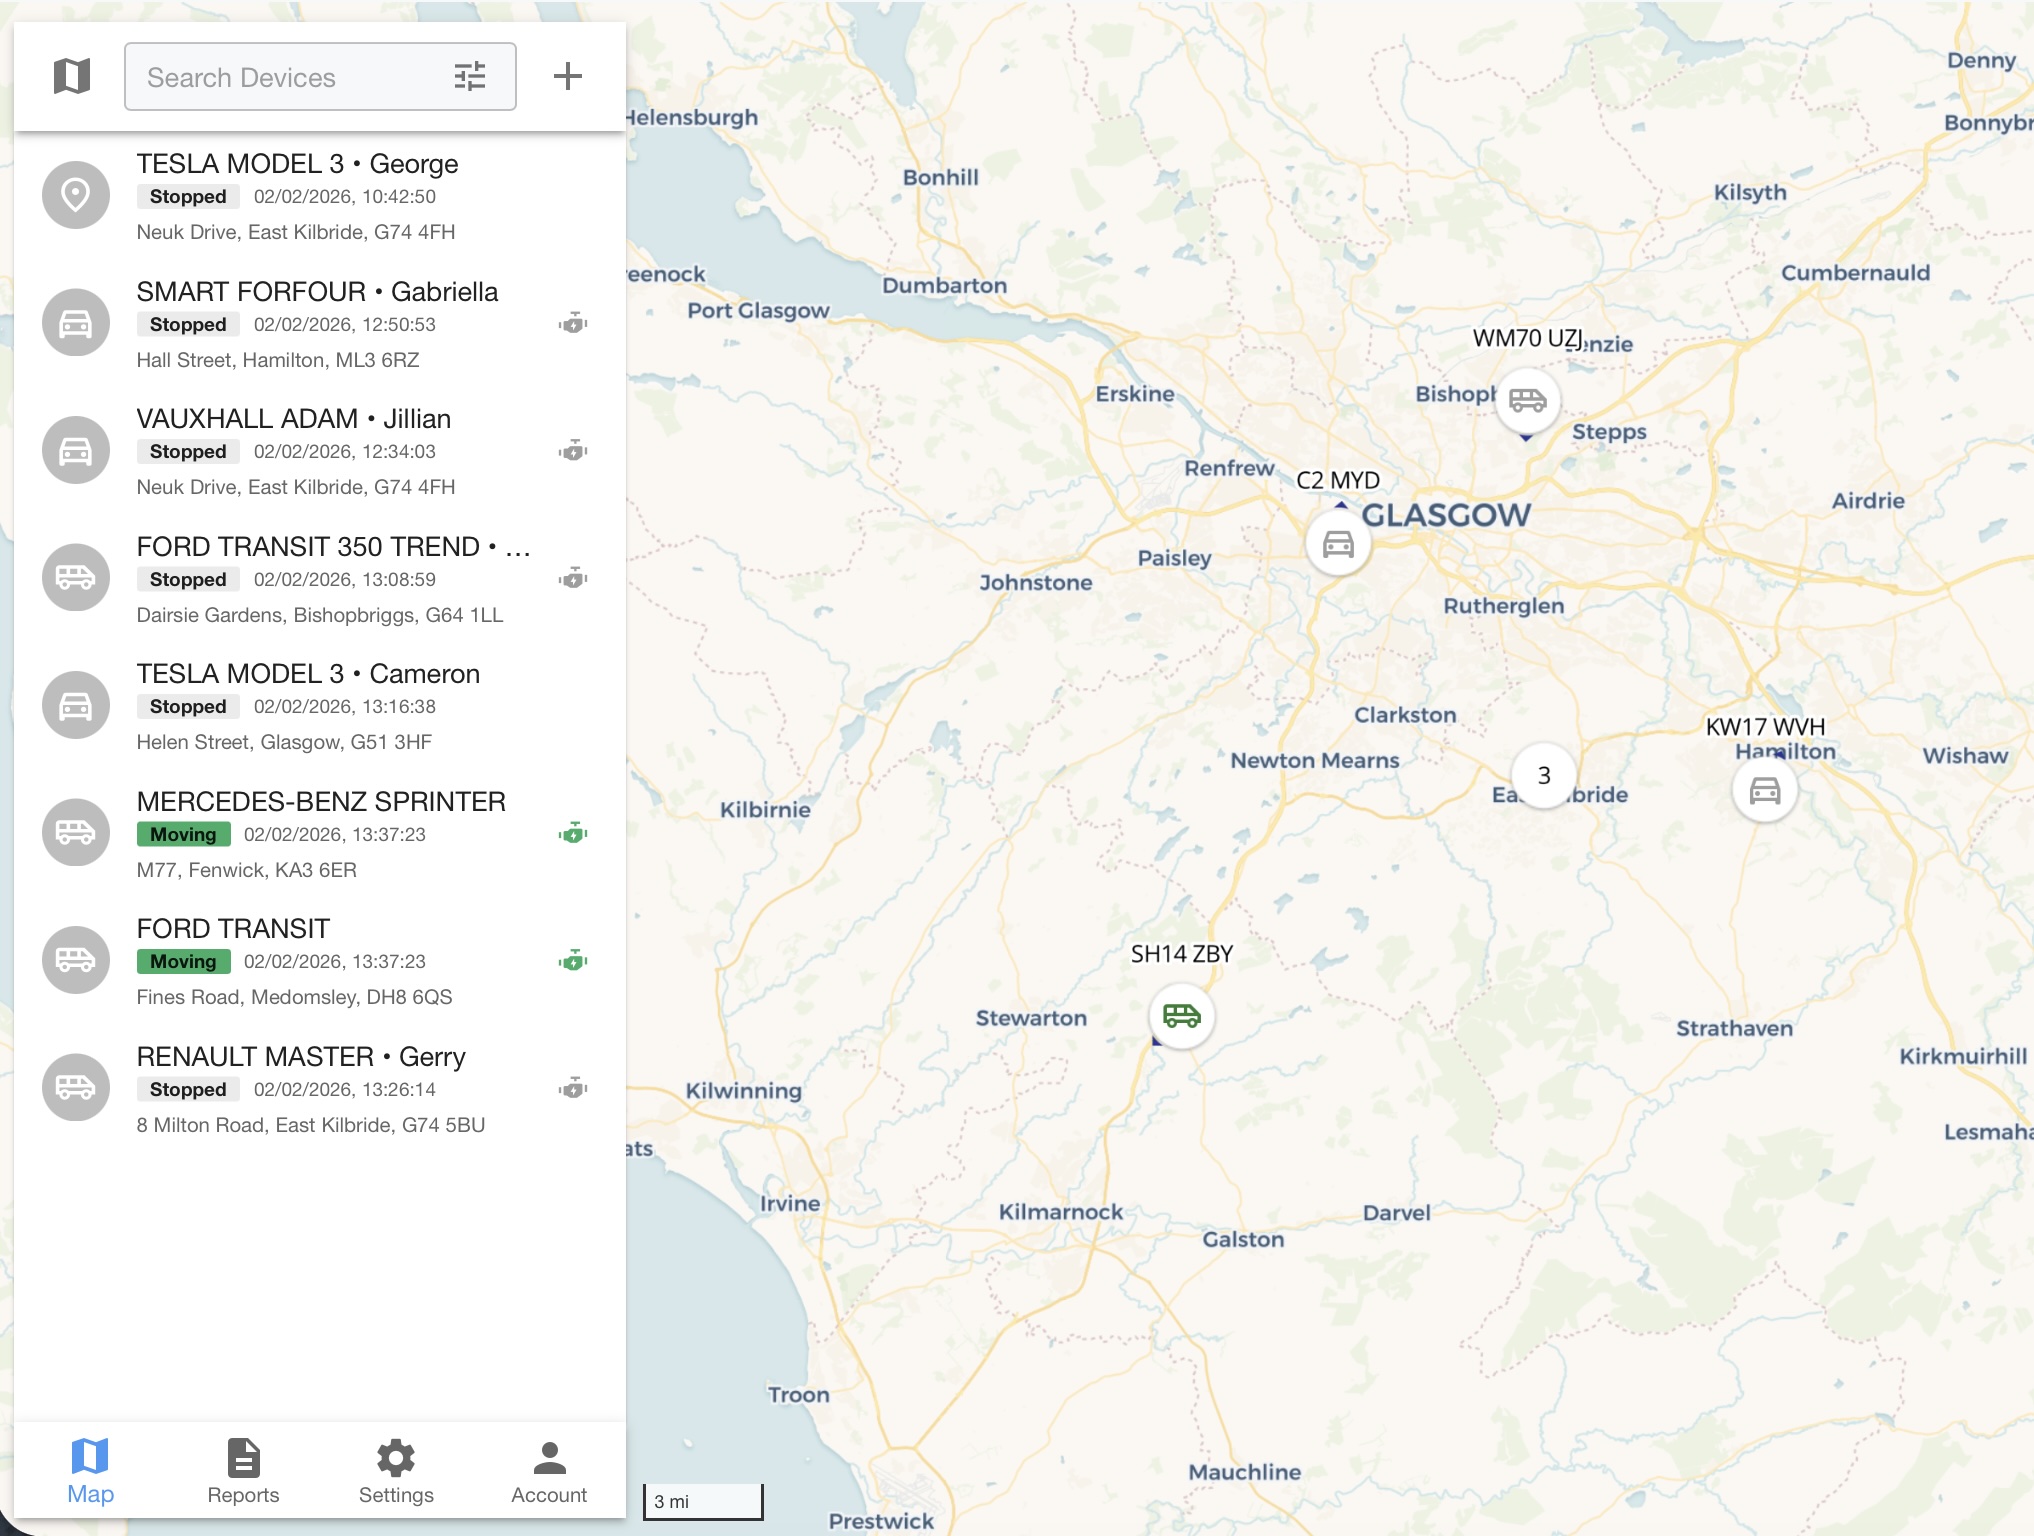
Task: Click the Moving status badge on FORD TRANSIT
Action: pyautogui.click(x=183, y=962)
